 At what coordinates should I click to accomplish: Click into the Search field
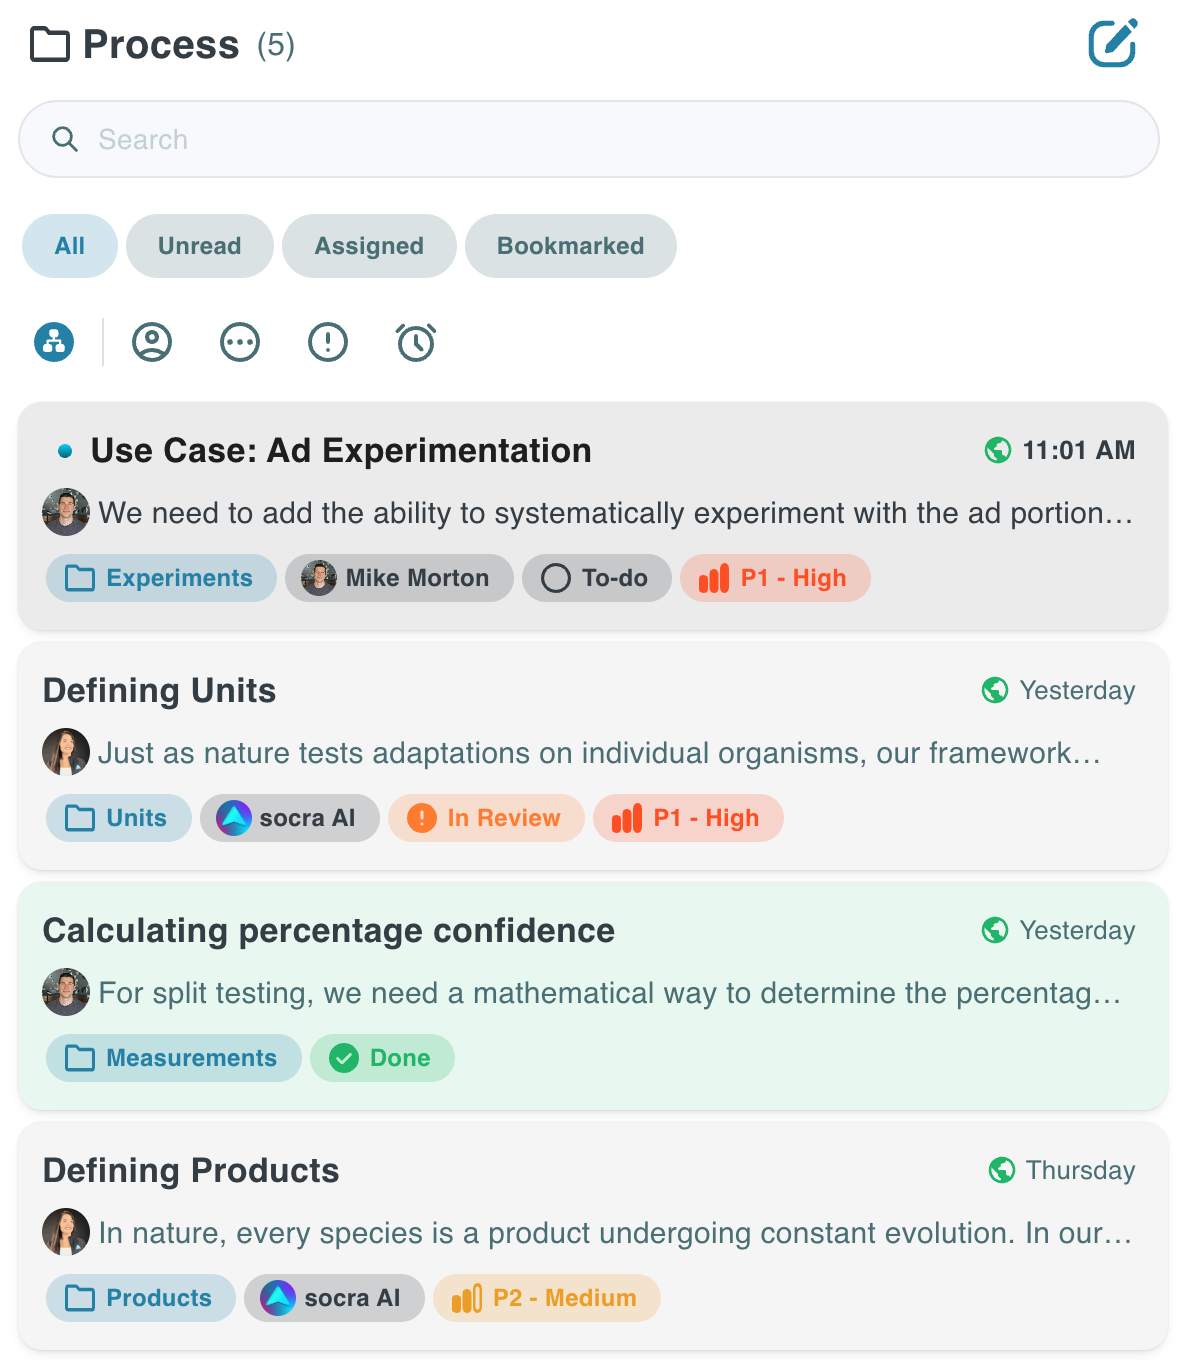(x=588, y=139)
